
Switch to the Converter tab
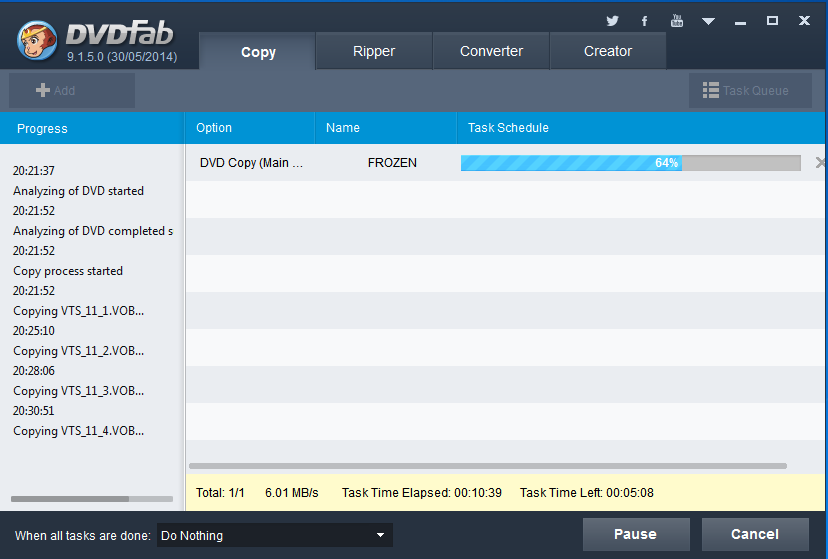(x=491, y=51)
